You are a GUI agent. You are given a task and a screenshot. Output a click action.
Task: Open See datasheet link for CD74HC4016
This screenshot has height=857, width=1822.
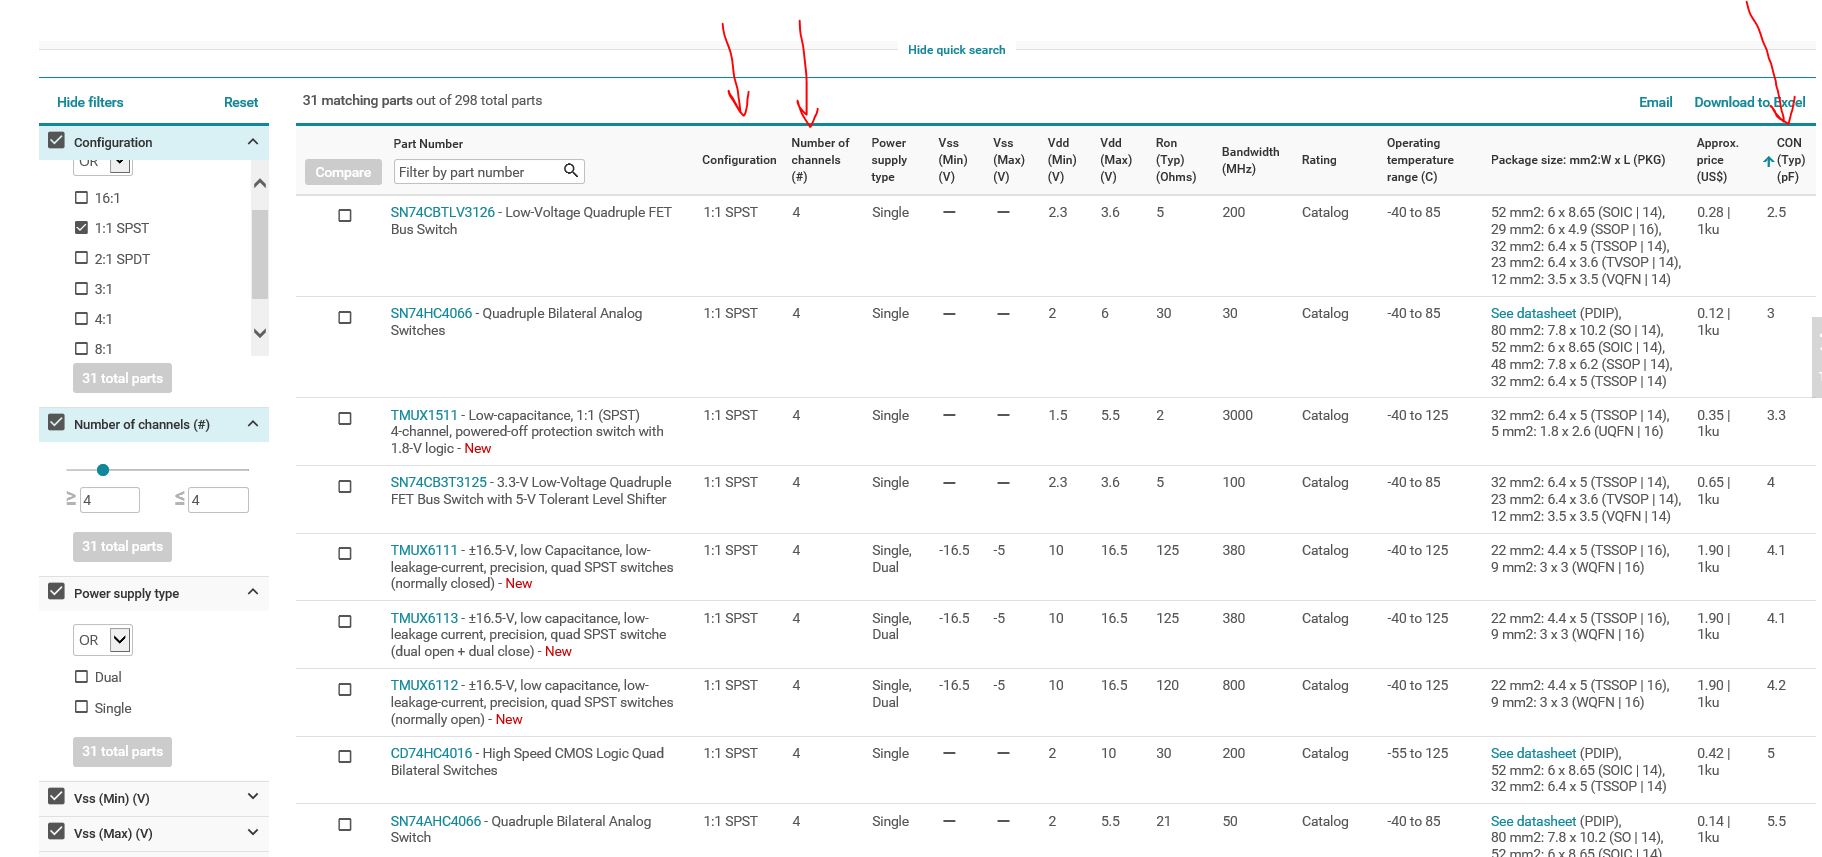1533,753
